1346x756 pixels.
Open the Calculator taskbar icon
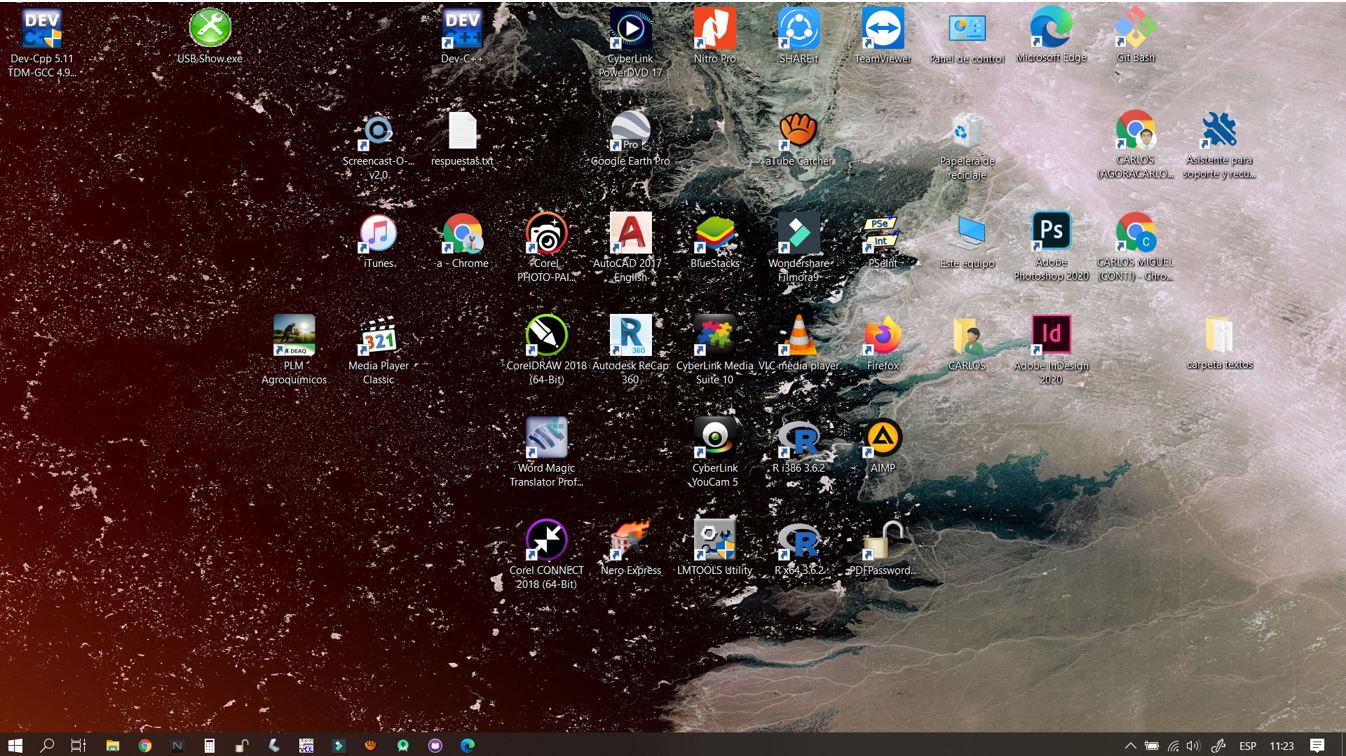(209, 745)
